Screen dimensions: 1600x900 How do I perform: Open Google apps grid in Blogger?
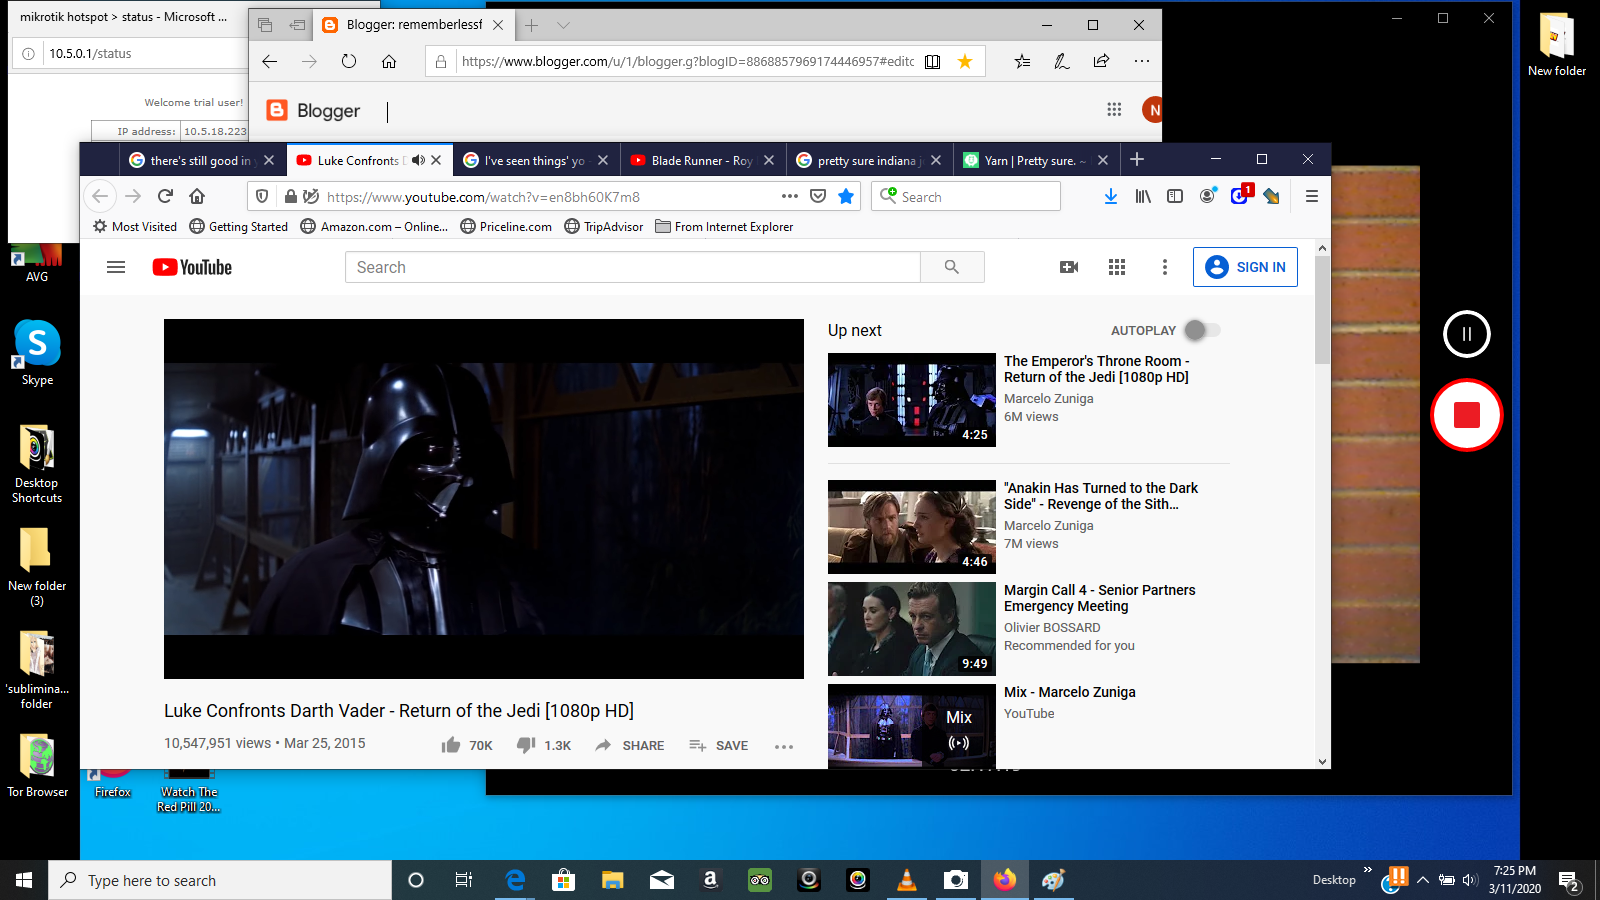click(x=1114, y=109)
